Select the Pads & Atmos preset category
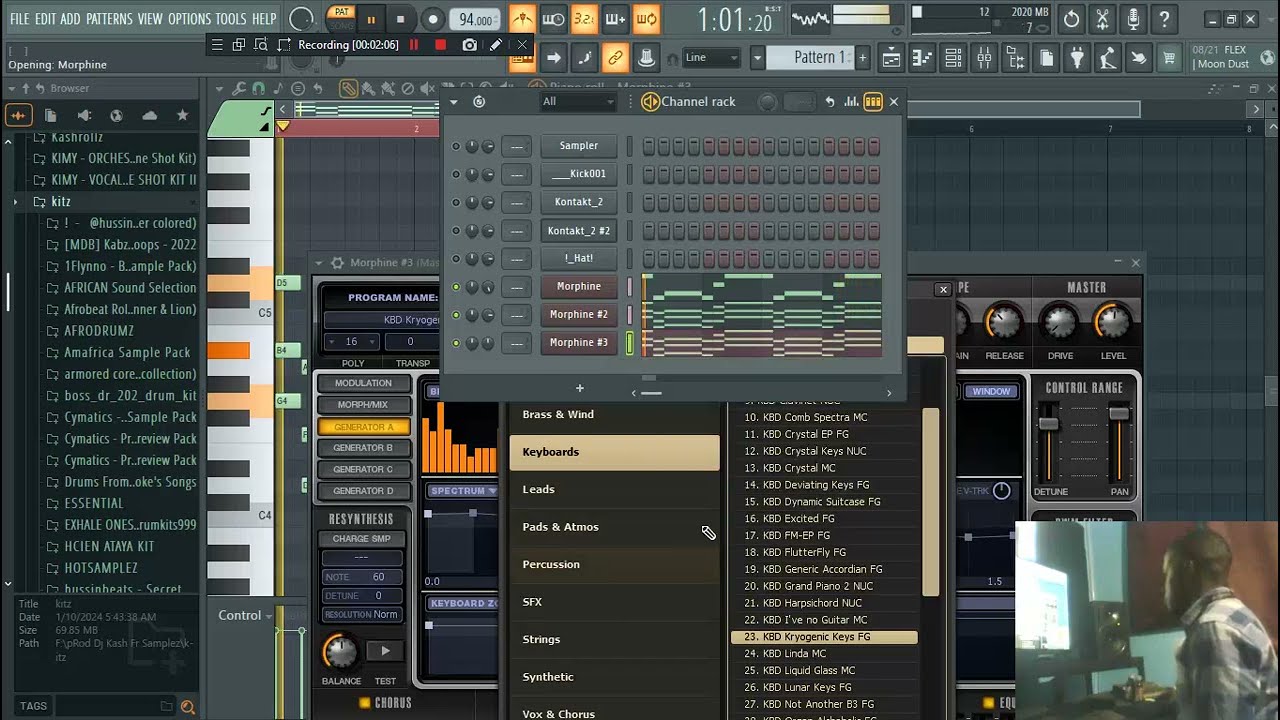Image resolution: width=1280 pixels, height=720 pixels. pyautogui.click(x=615, y=527)
